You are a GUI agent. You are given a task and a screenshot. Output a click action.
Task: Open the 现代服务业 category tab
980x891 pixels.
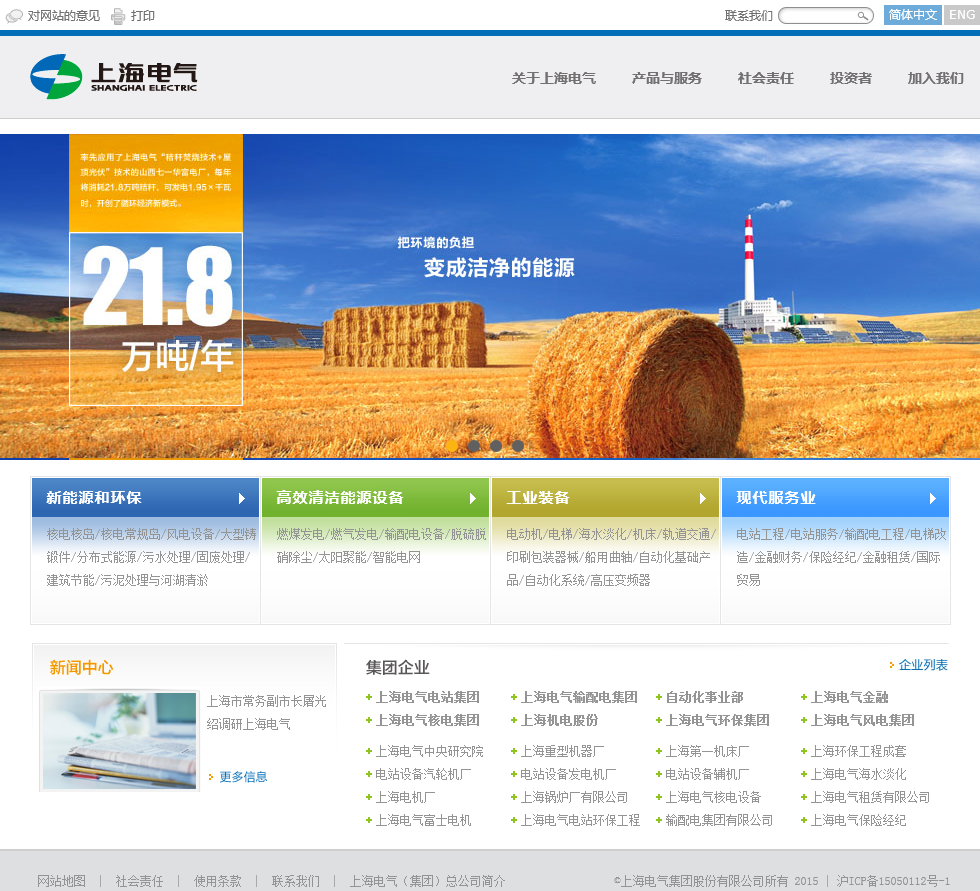836,497
